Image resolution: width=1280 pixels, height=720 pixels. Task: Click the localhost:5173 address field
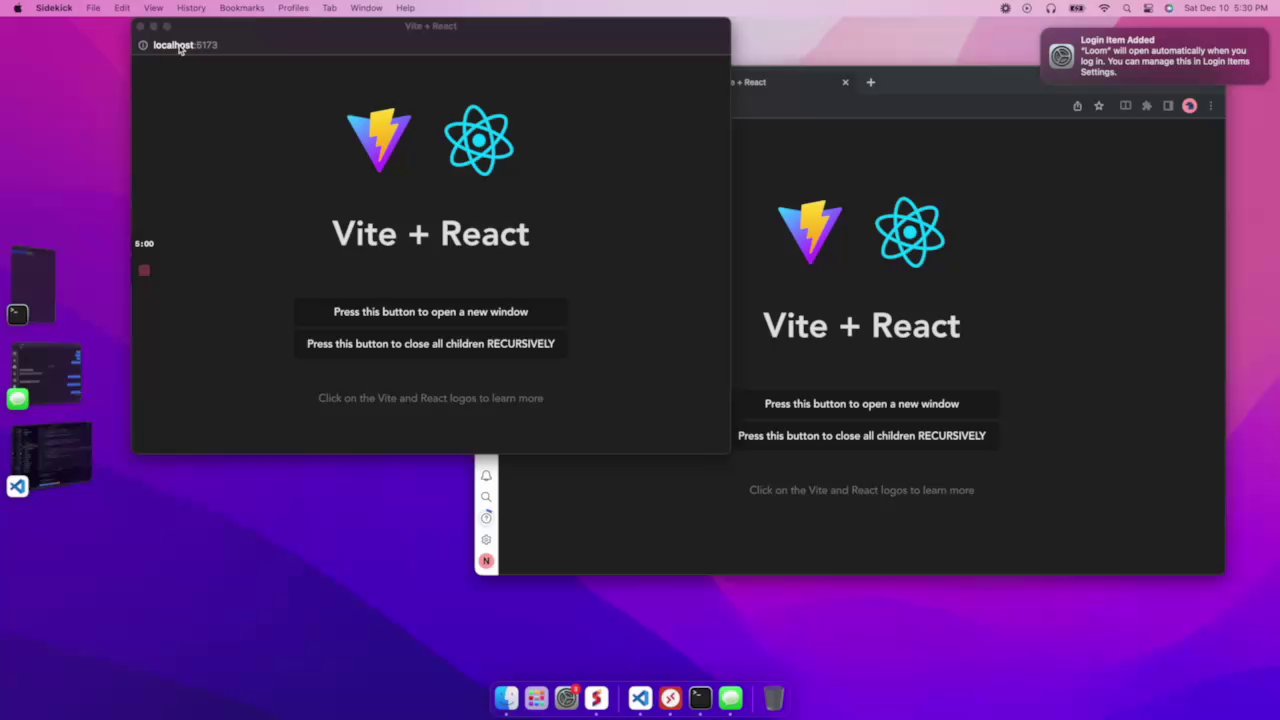185,45
